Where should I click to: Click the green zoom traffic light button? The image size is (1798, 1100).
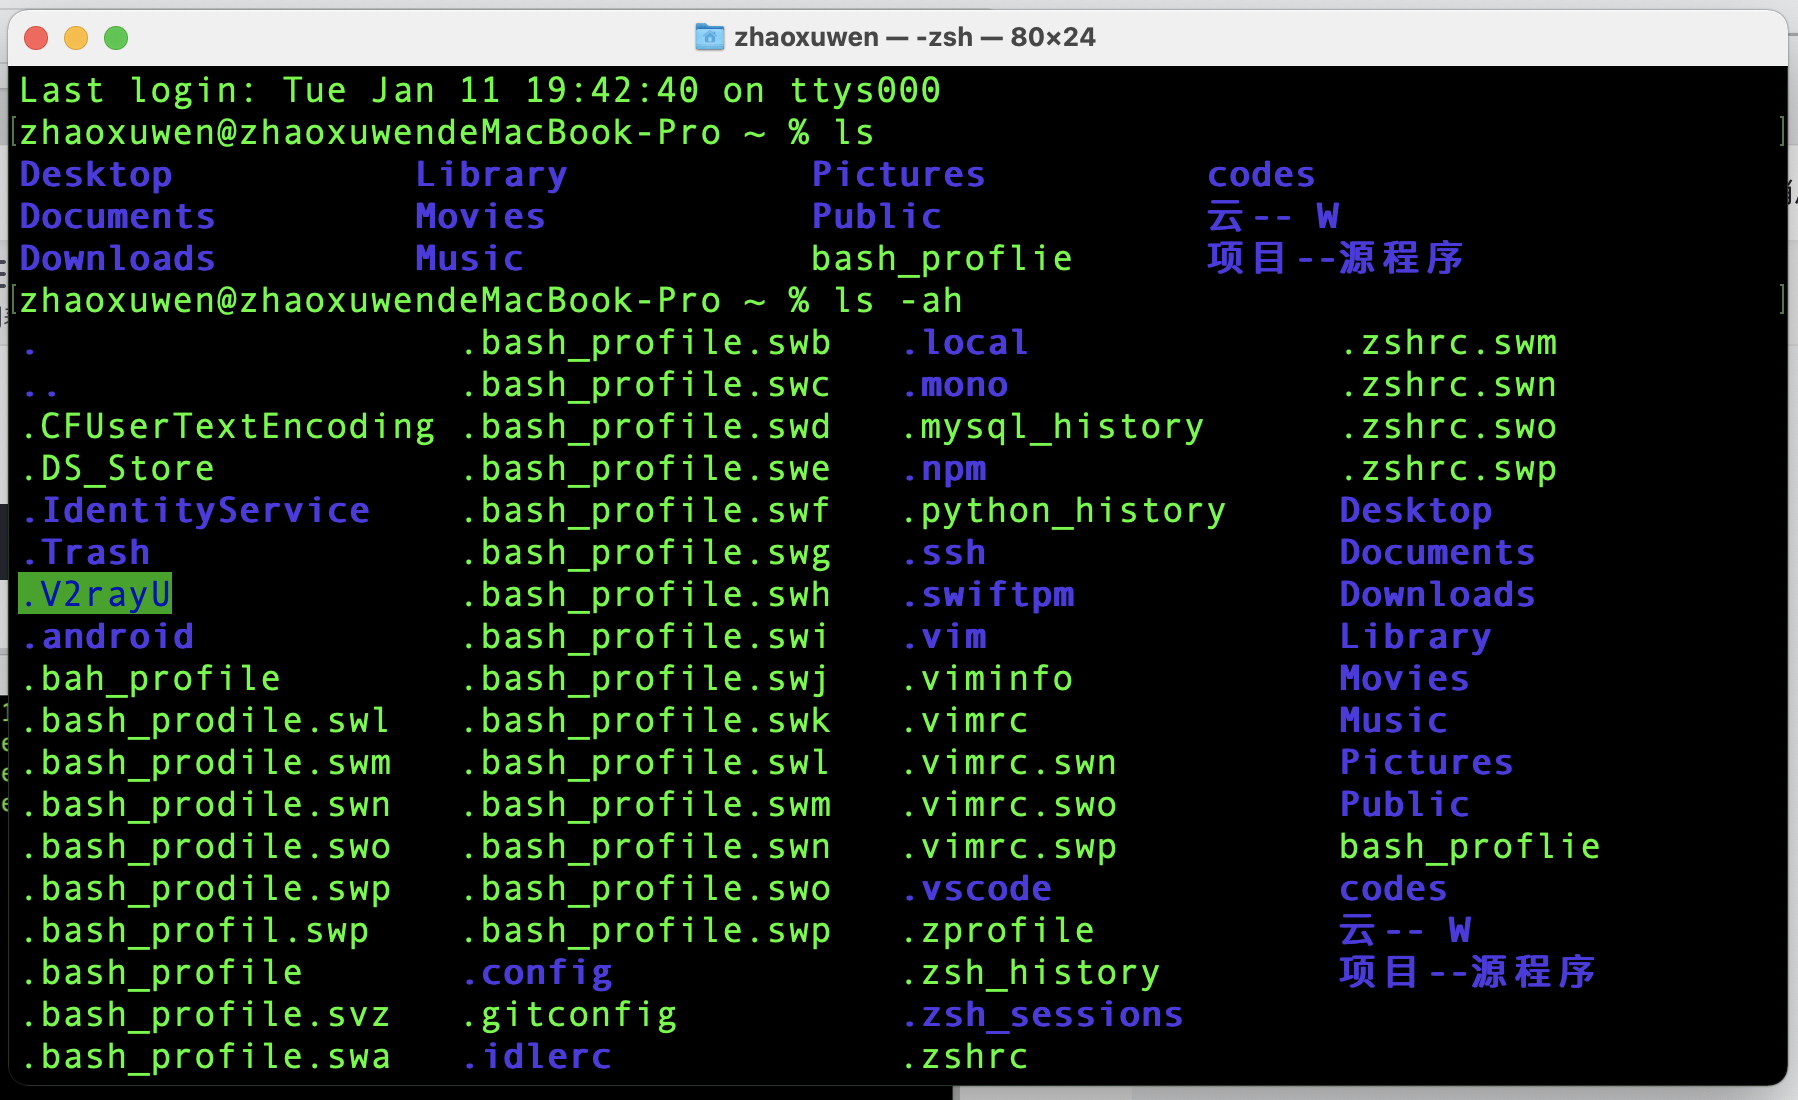pyautogui.click(x=116, y=38)
